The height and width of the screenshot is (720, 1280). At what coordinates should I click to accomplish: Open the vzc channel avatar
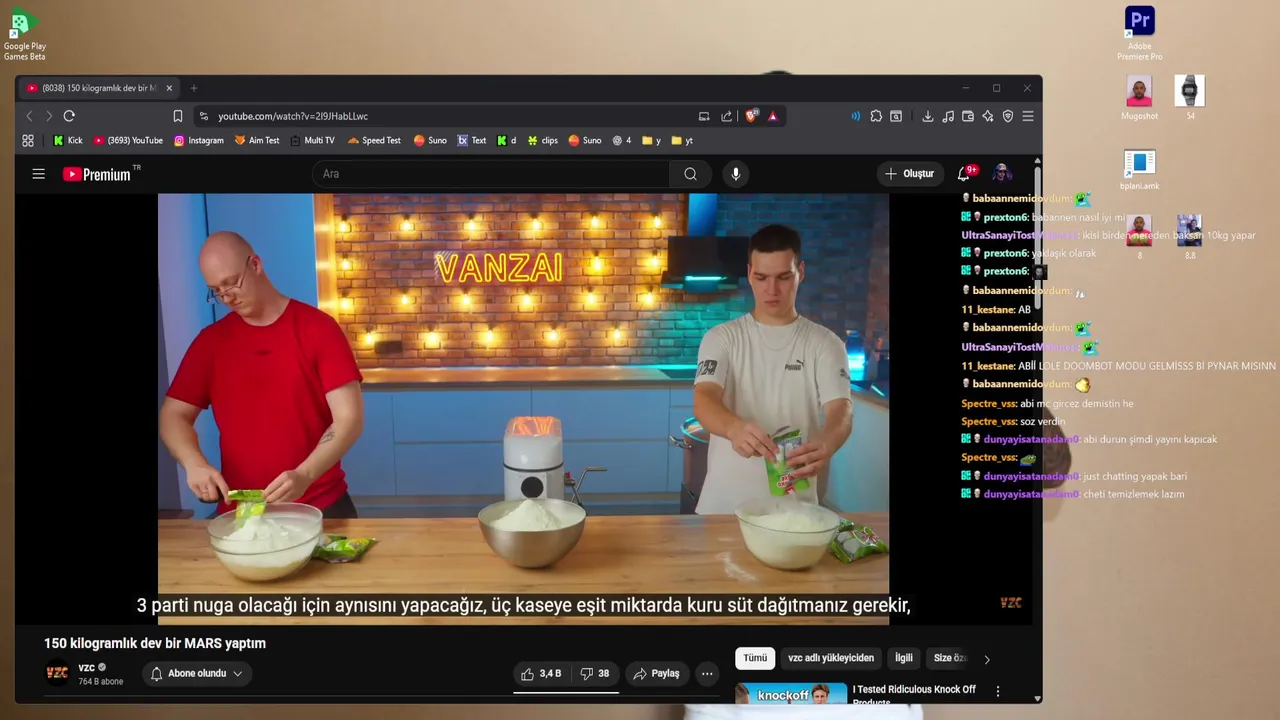[57, 674]
